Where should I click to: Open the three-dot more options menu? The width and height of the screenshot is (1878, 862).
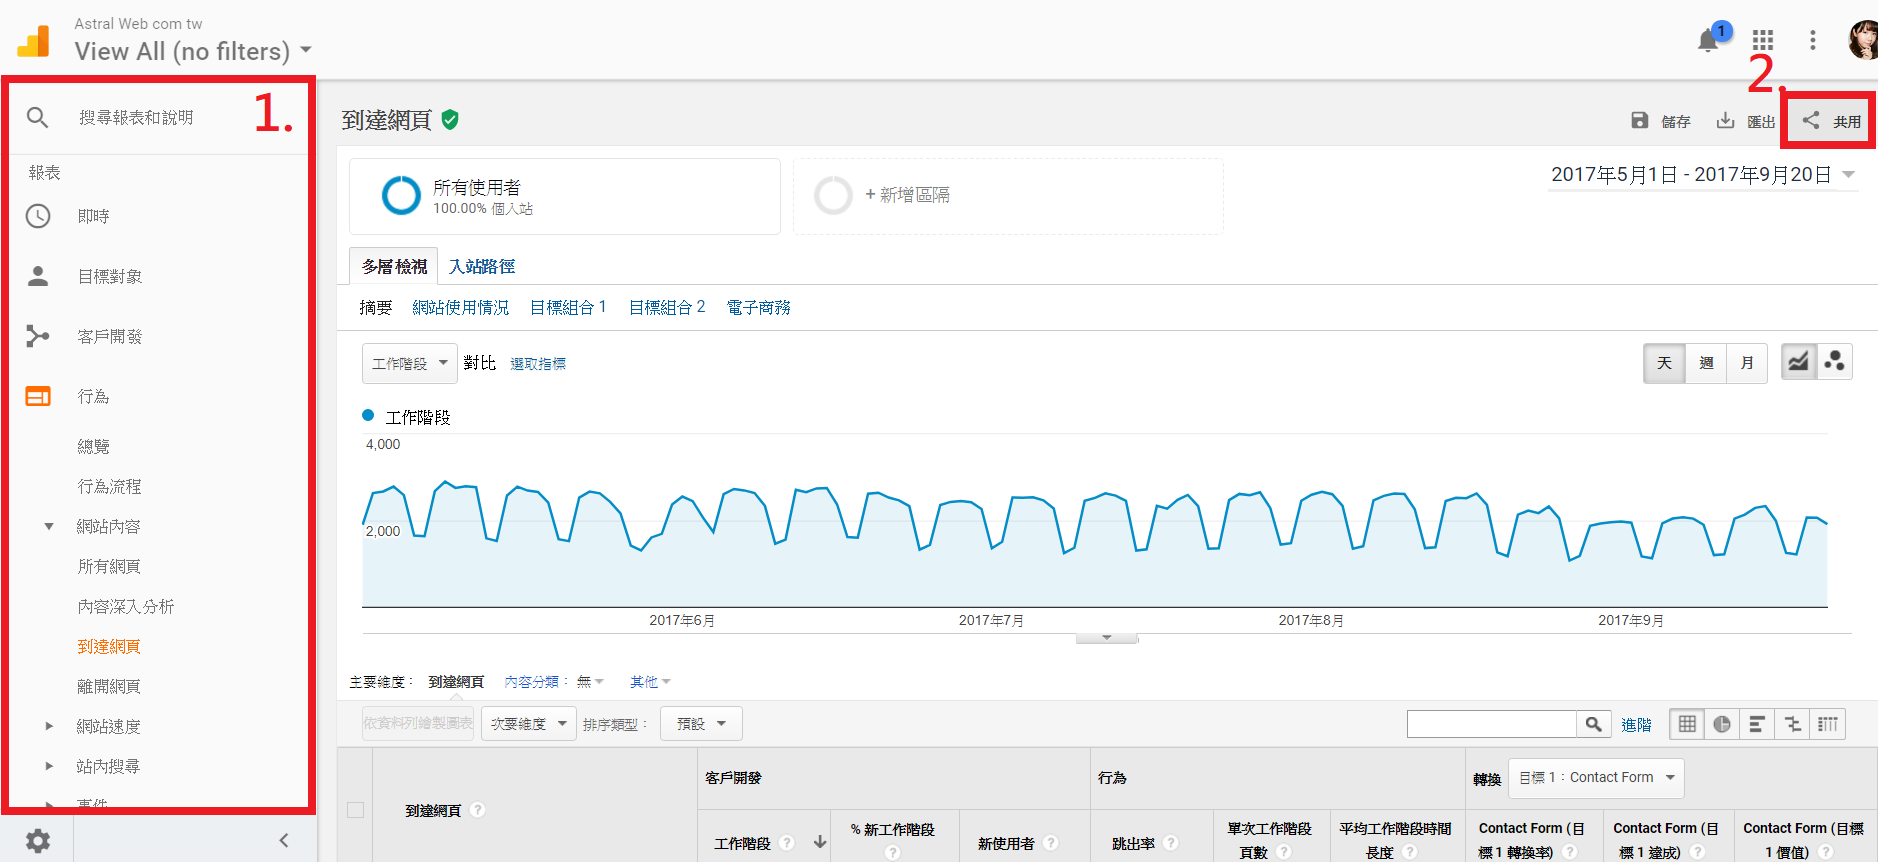pyautogui.click(x=1812, y=40)
